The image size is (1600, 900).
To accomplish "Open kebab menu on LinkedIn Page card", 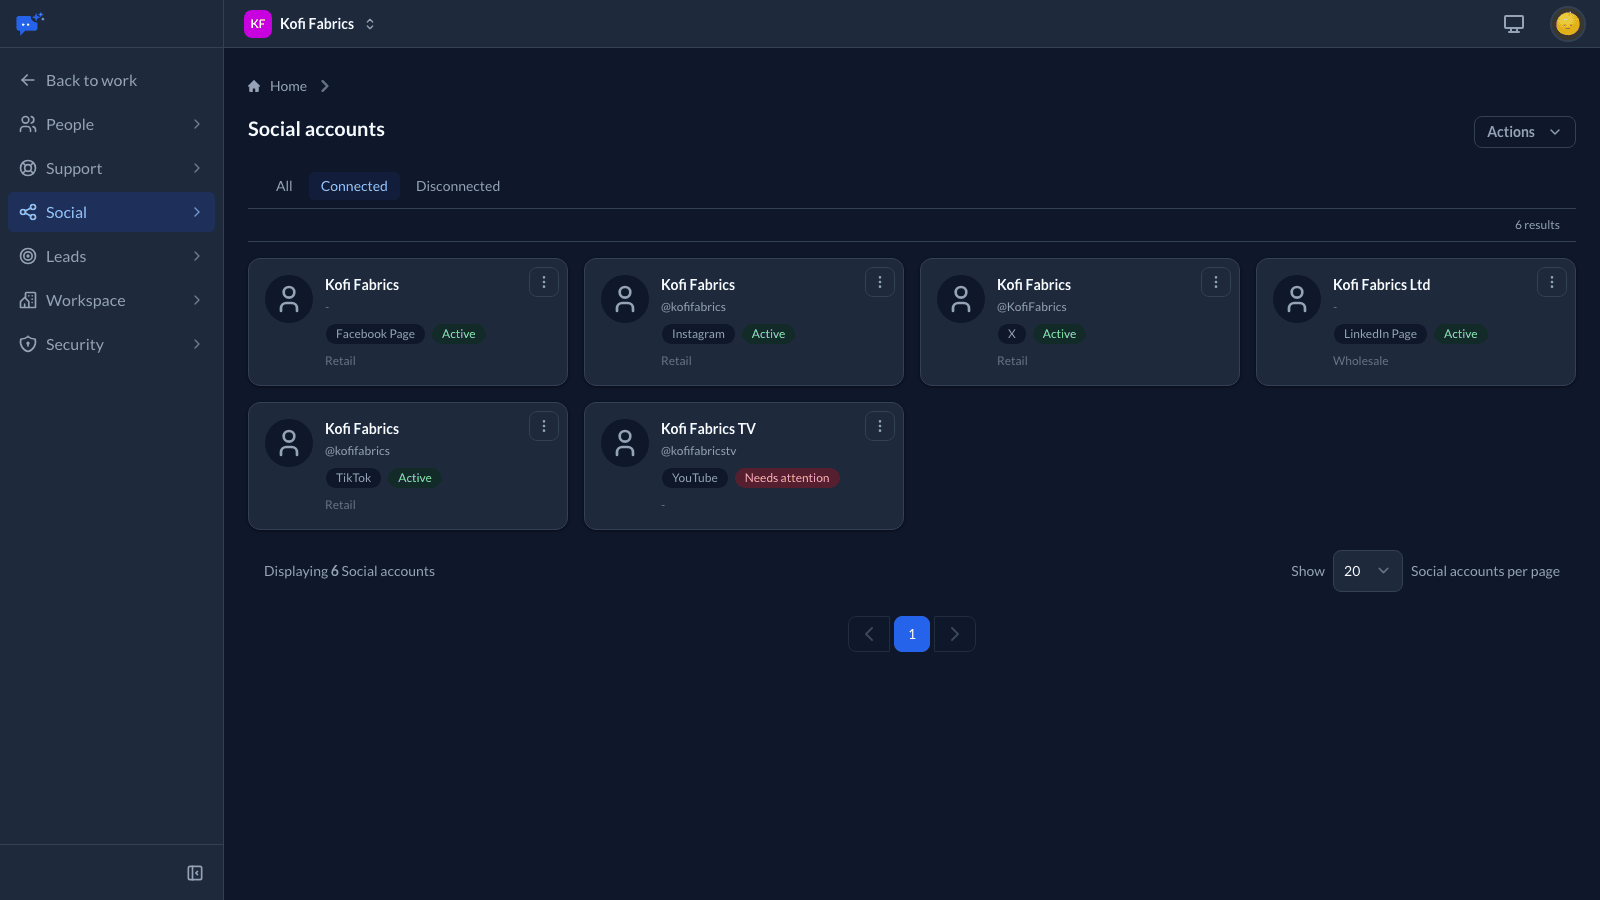I will pyautogui.click(x=1552, y=283).
